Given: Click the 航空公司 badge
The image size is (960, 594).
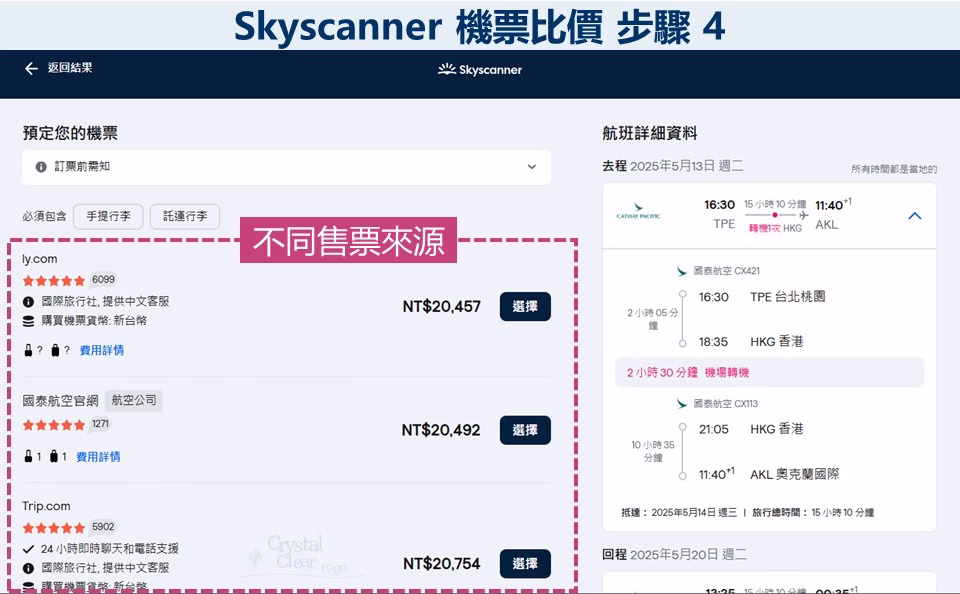Looking at the screenshot, I should [133, 400].
